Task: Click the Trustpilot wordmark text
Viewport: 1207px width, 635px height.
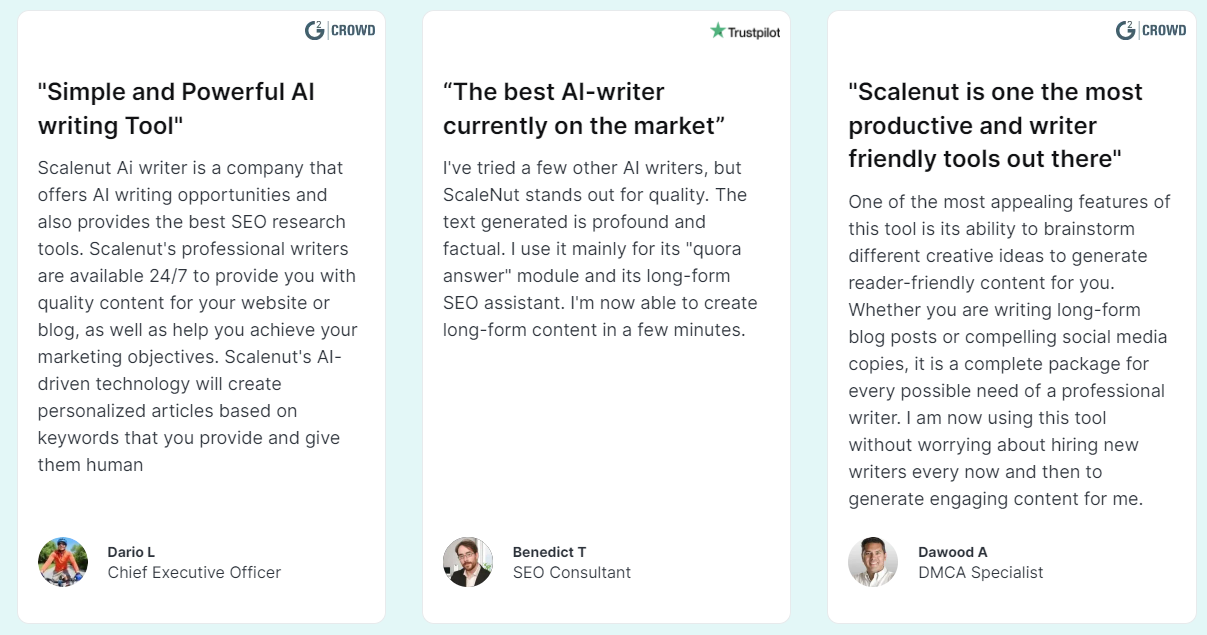Action: pos(754,32)
